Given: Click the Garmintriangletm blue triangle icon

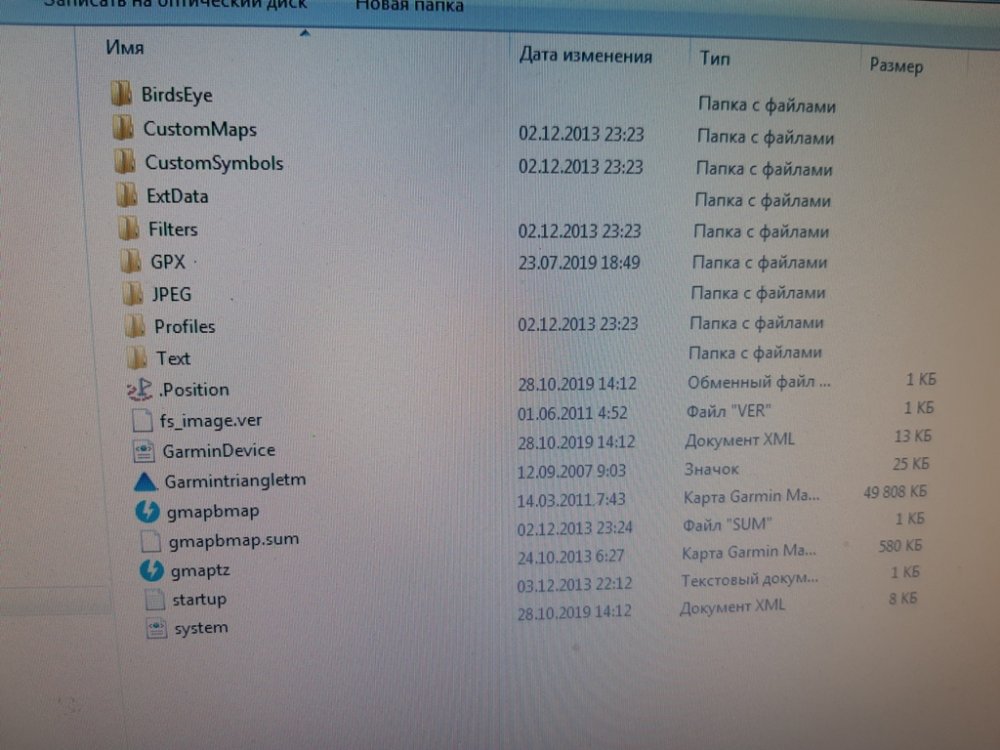Looking at the screenshot, I should coord(146,481).
